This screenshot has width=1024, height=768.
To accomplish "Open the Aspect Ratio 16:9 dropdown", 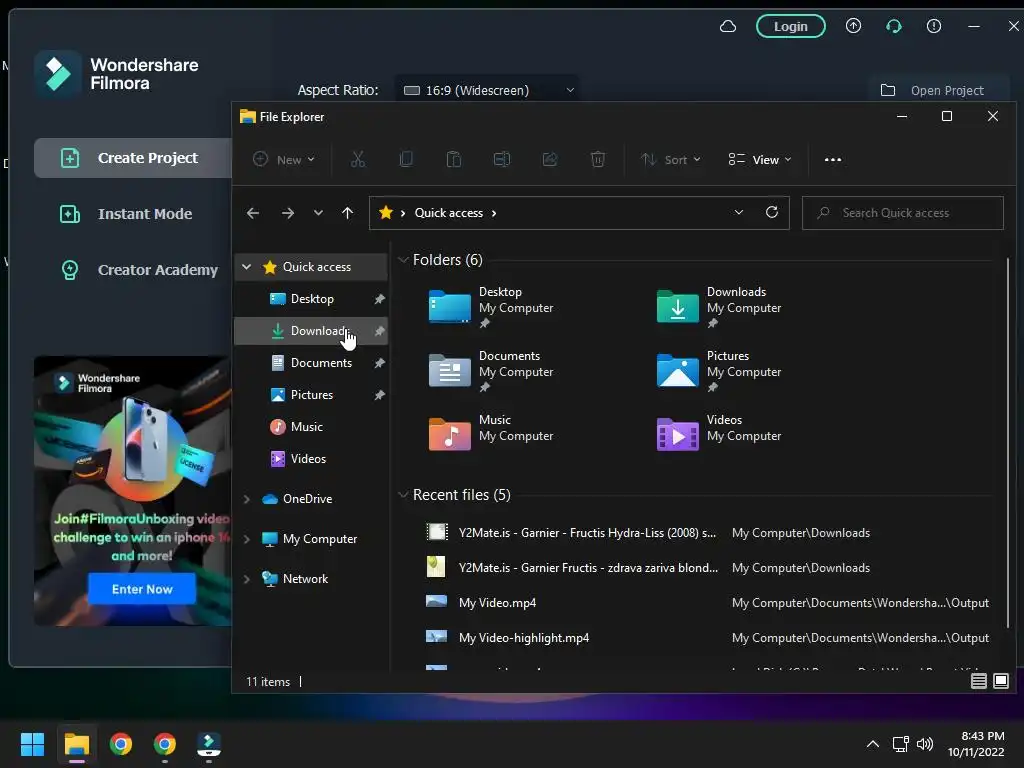I will pos(487,90).
